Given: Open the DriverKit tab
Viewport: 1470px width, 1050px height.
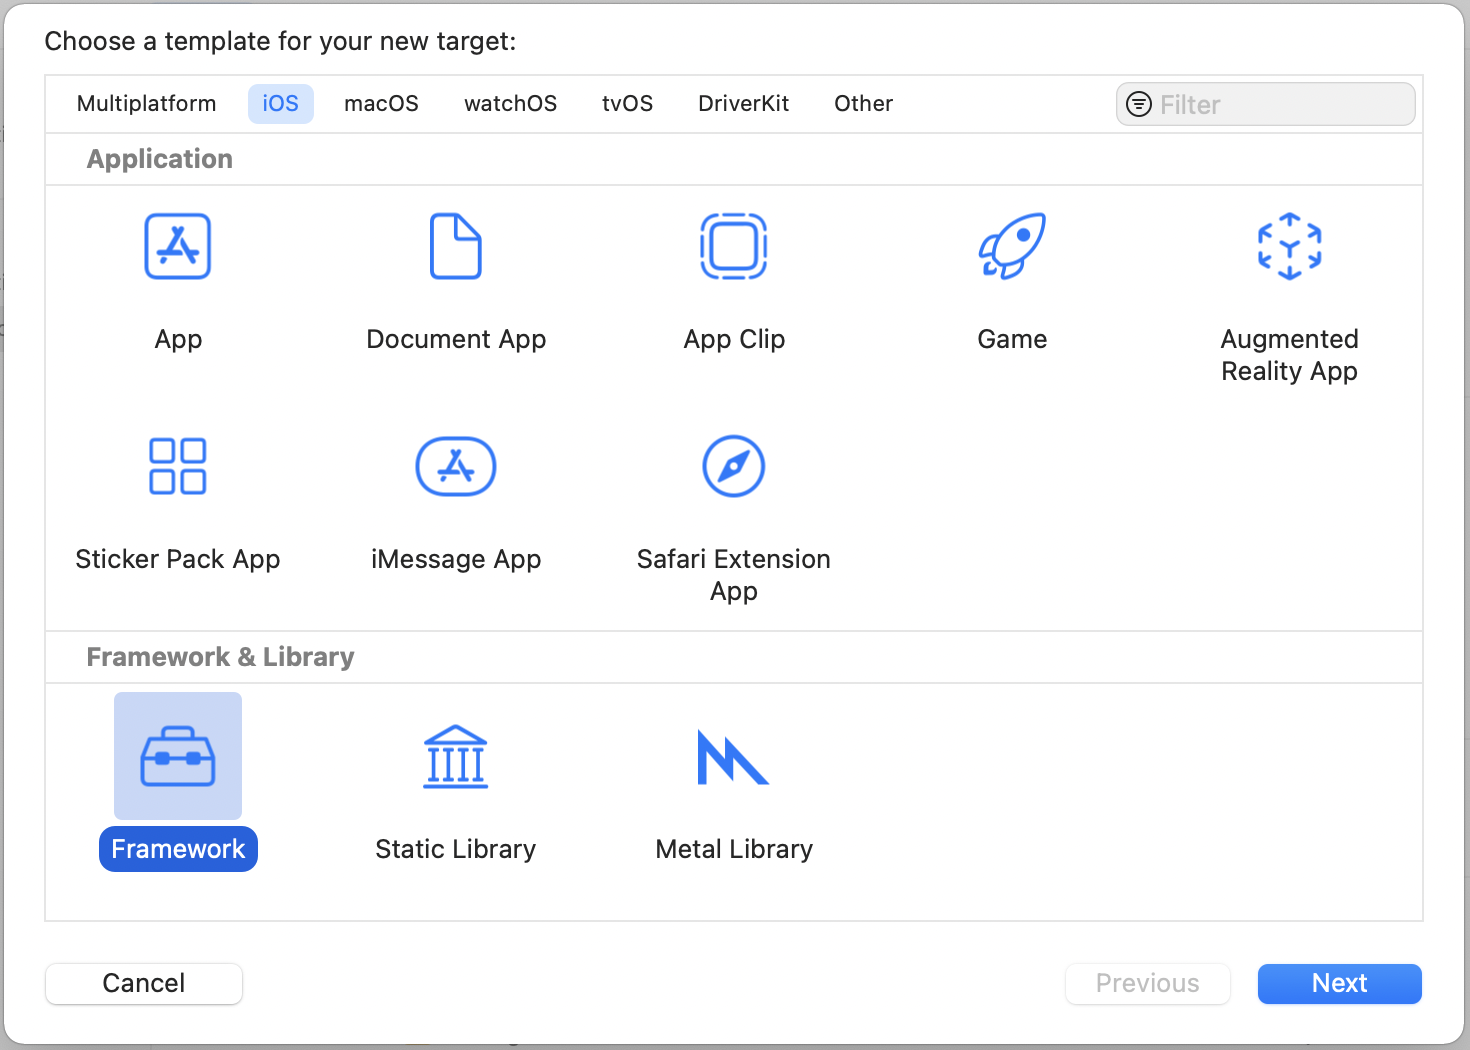Looking at the screenshot, I should pyautogui.click(x=743, y=104).
